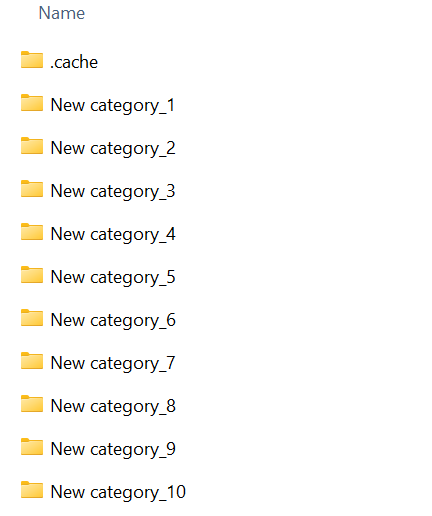Select the New category_10 label
Image resolution: width=432 pixels, height=516 pixels.
pyautogui.click(x=118, y=493)
